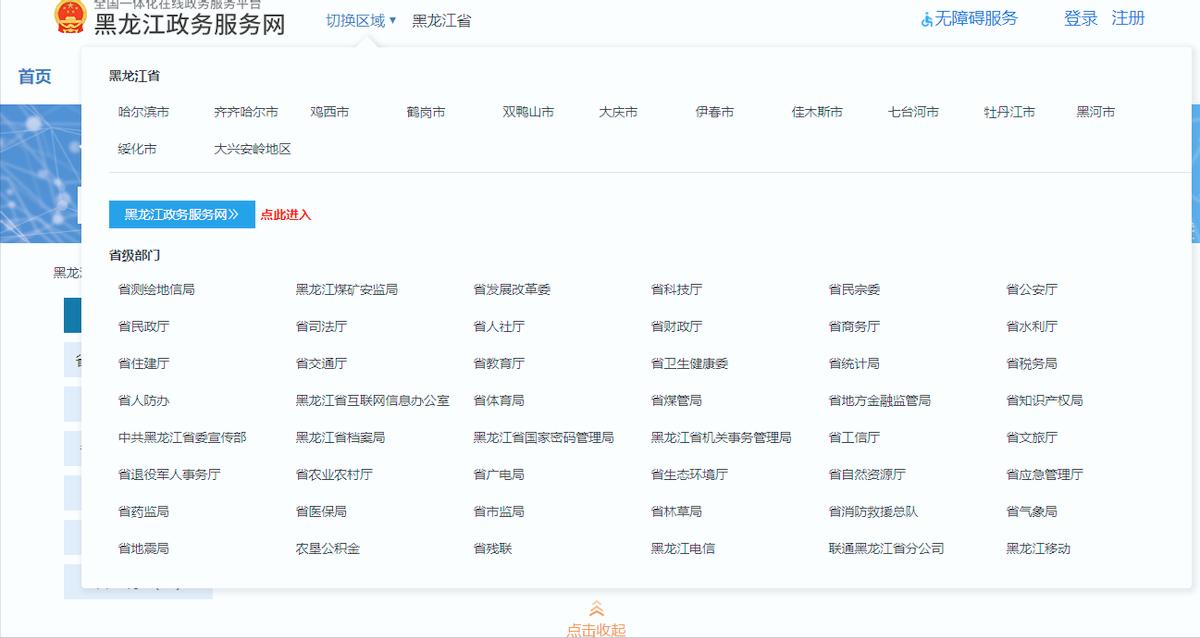
Task: Click the upward chevron arrows above 点击收起
Action: [598, 607]
